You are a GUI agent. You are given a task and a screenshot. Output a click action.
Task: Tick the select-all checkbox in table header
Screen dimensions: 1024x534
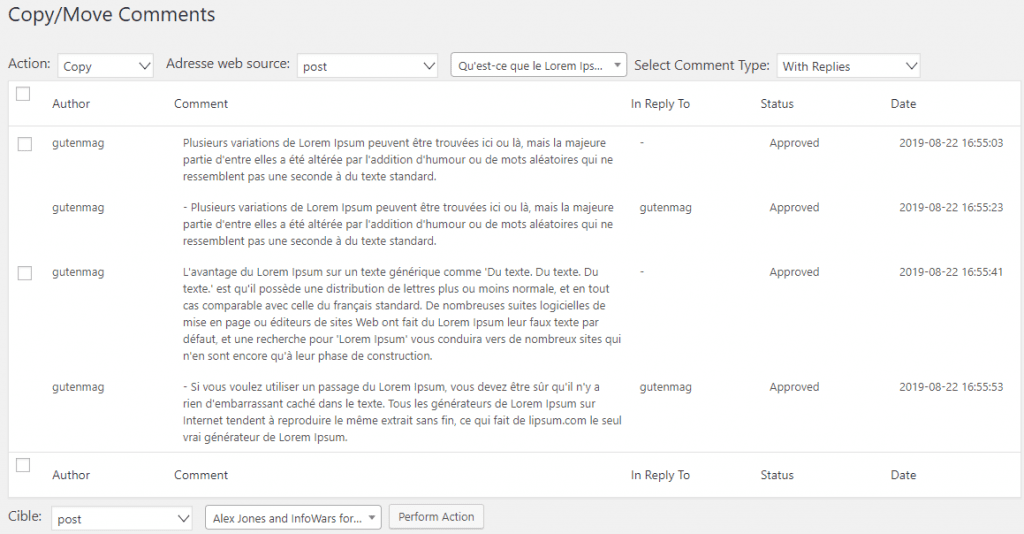[23, 94]
